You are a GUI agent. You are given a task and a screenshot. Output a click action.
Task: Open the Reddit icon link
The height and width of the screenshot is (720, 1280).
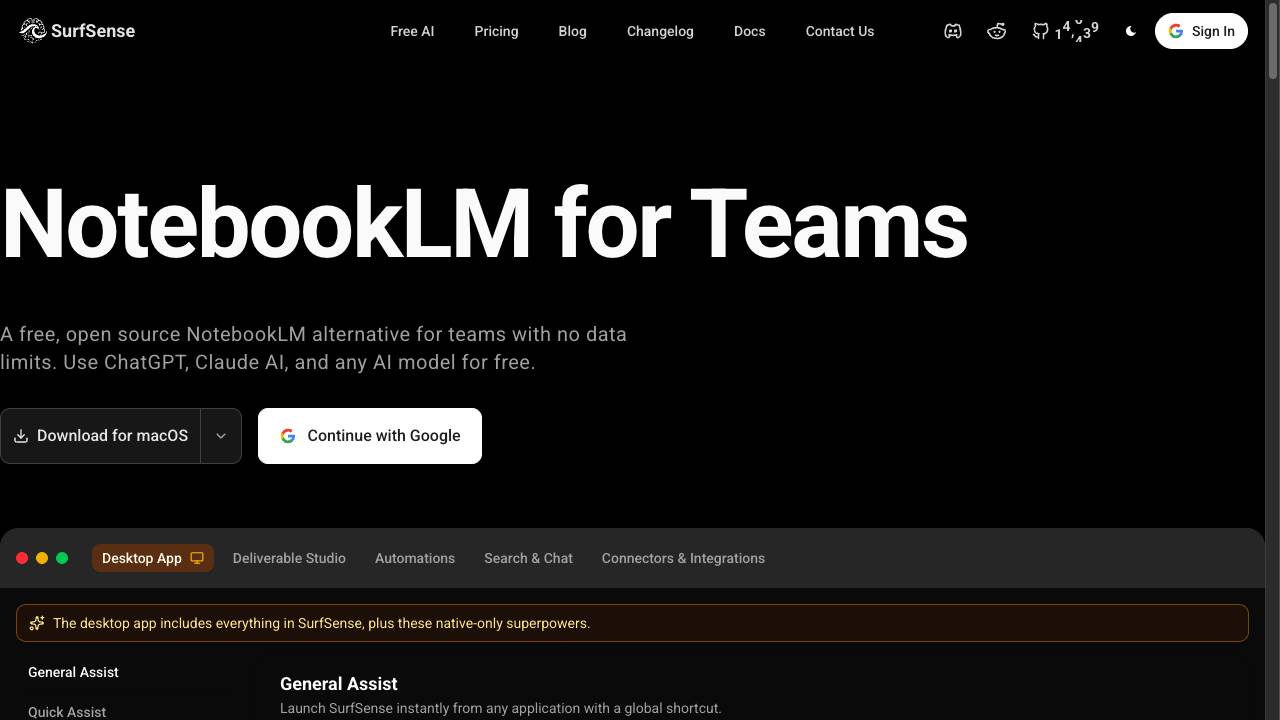997,31
